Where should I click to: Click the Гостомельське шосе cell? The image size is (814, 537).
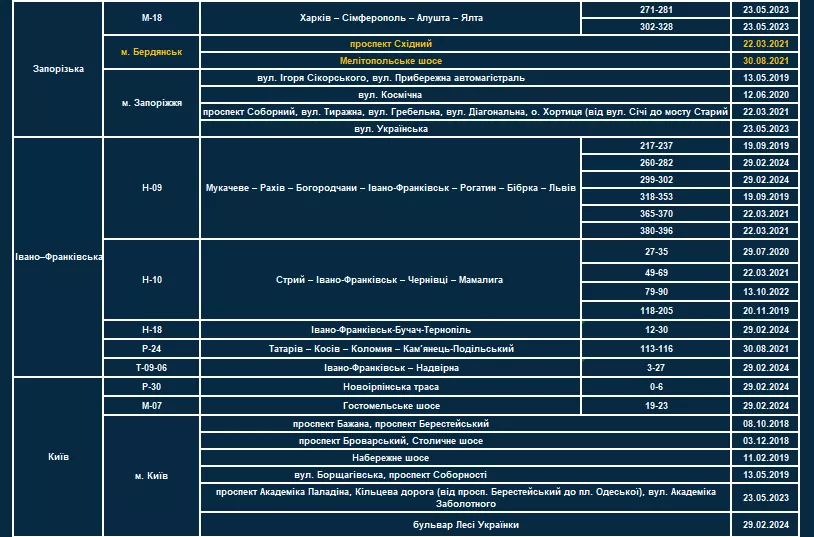391,406
